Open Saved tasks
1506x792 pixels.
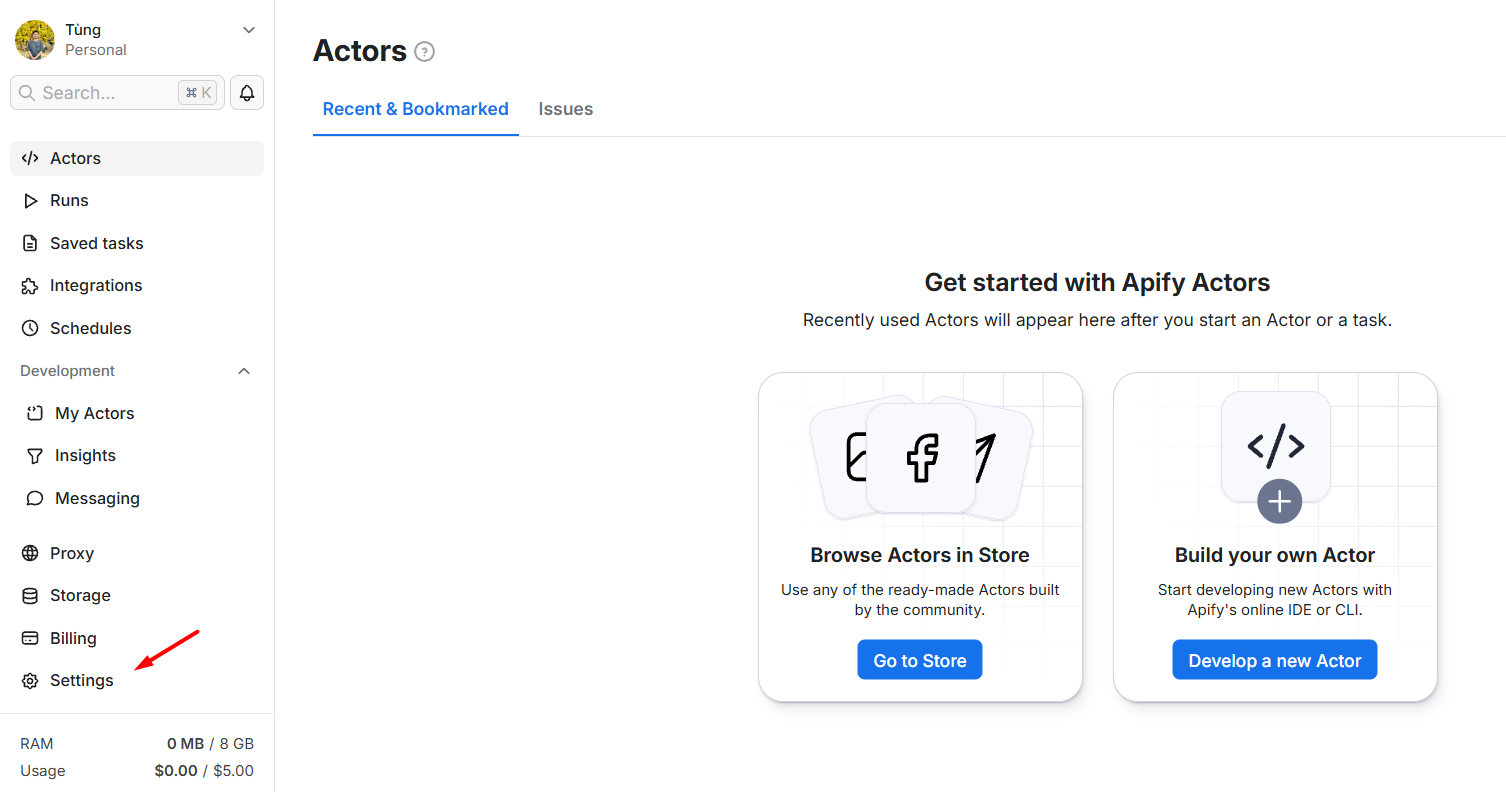coord(95,242)
